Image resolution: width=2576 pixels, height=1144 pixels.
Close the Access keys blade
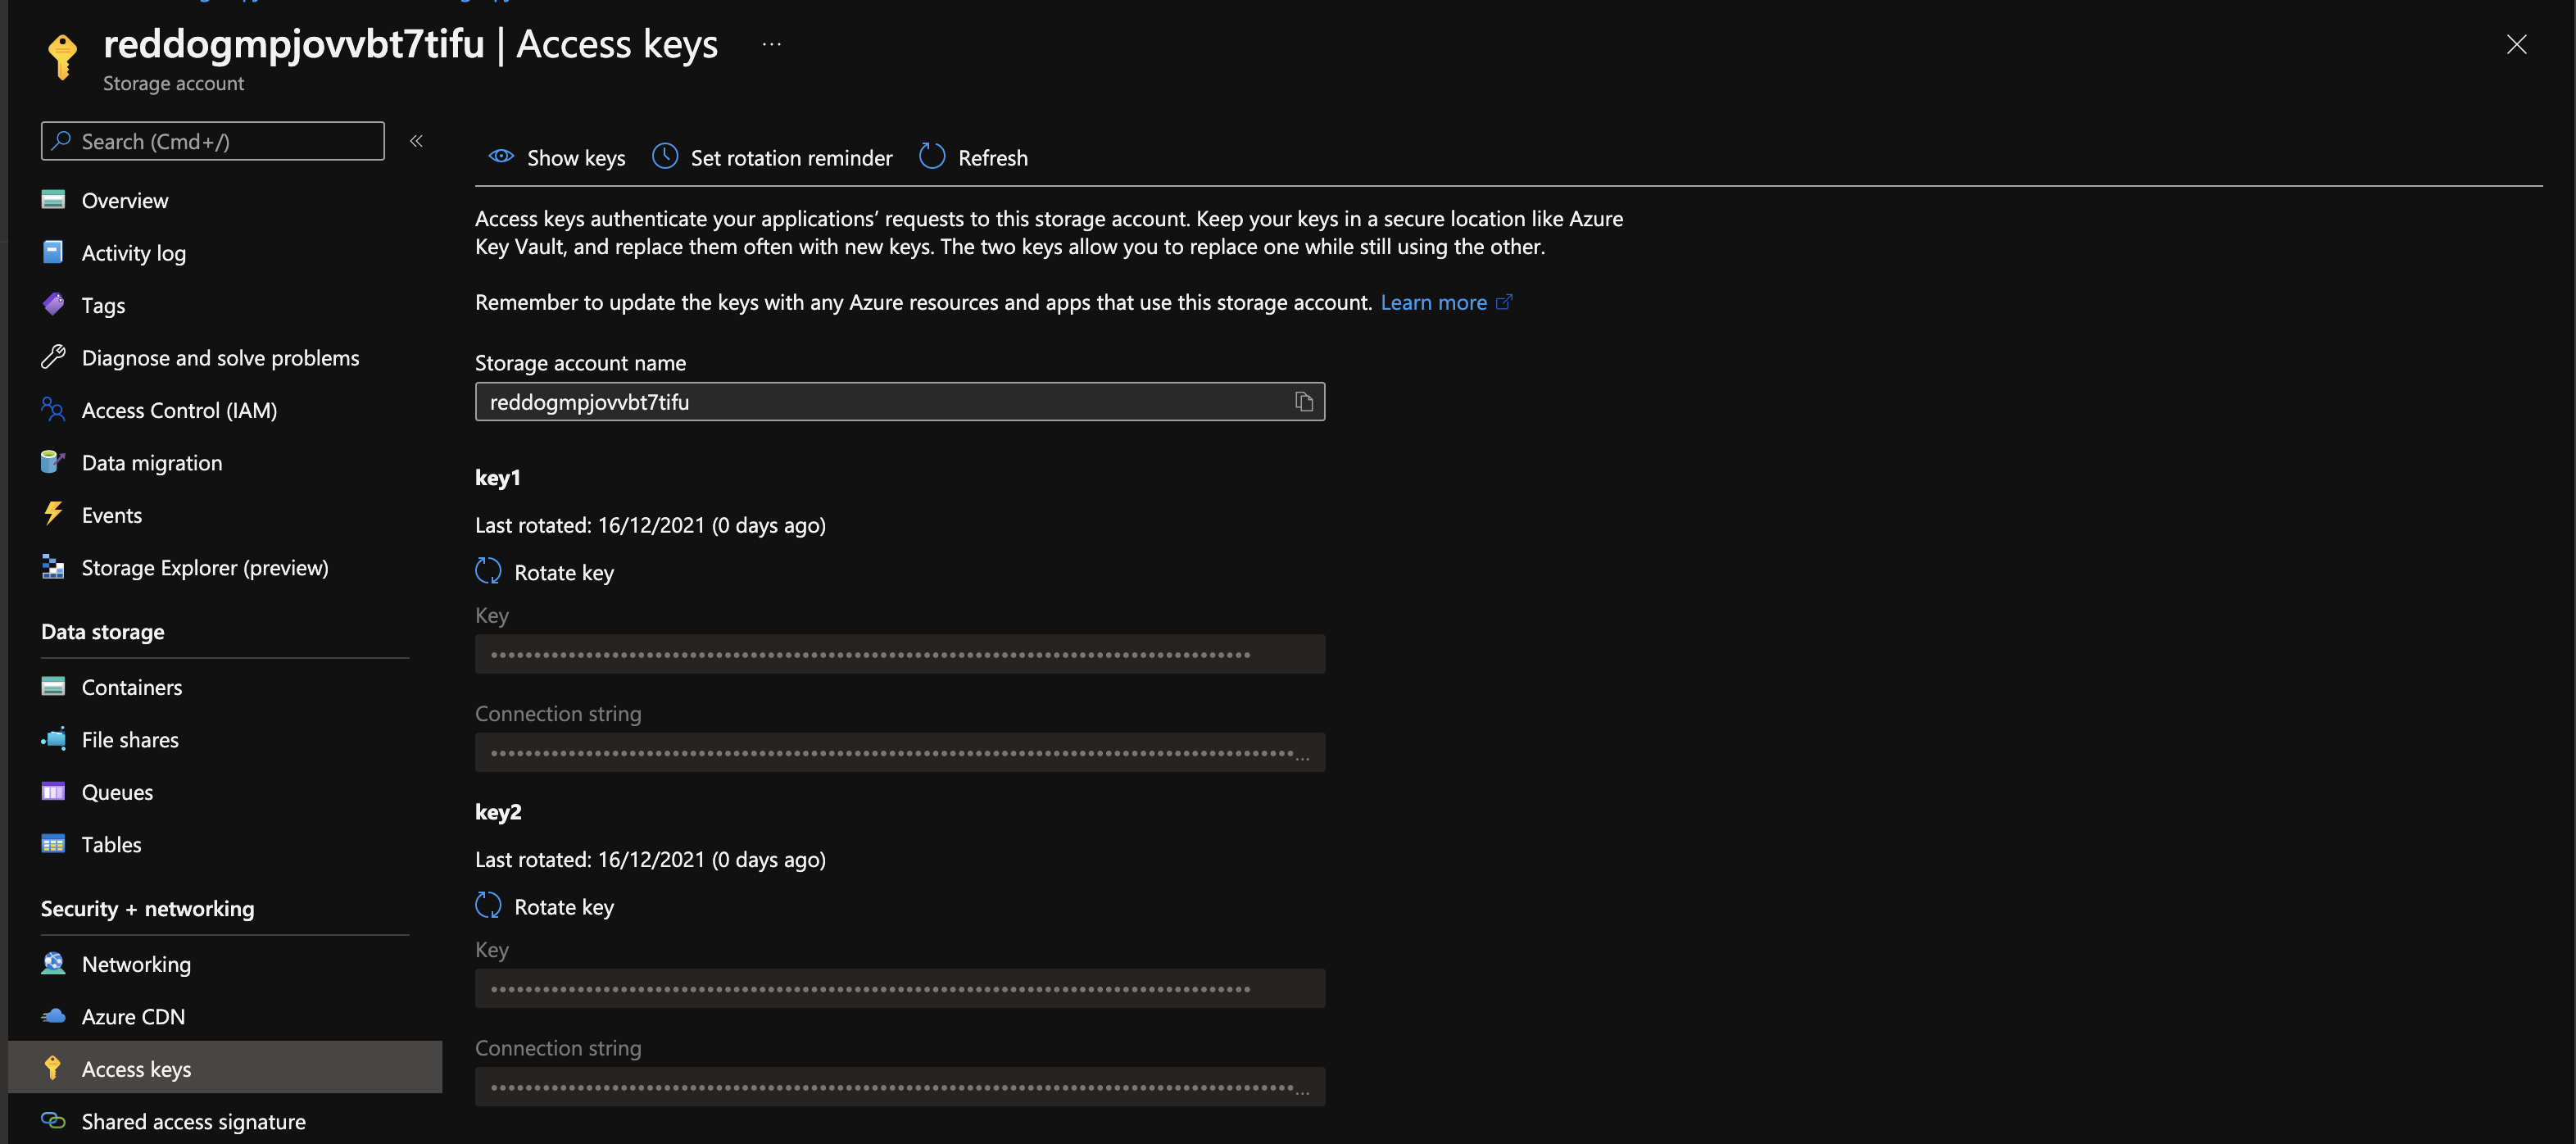pyautogui.click(x=2516, y=44)
